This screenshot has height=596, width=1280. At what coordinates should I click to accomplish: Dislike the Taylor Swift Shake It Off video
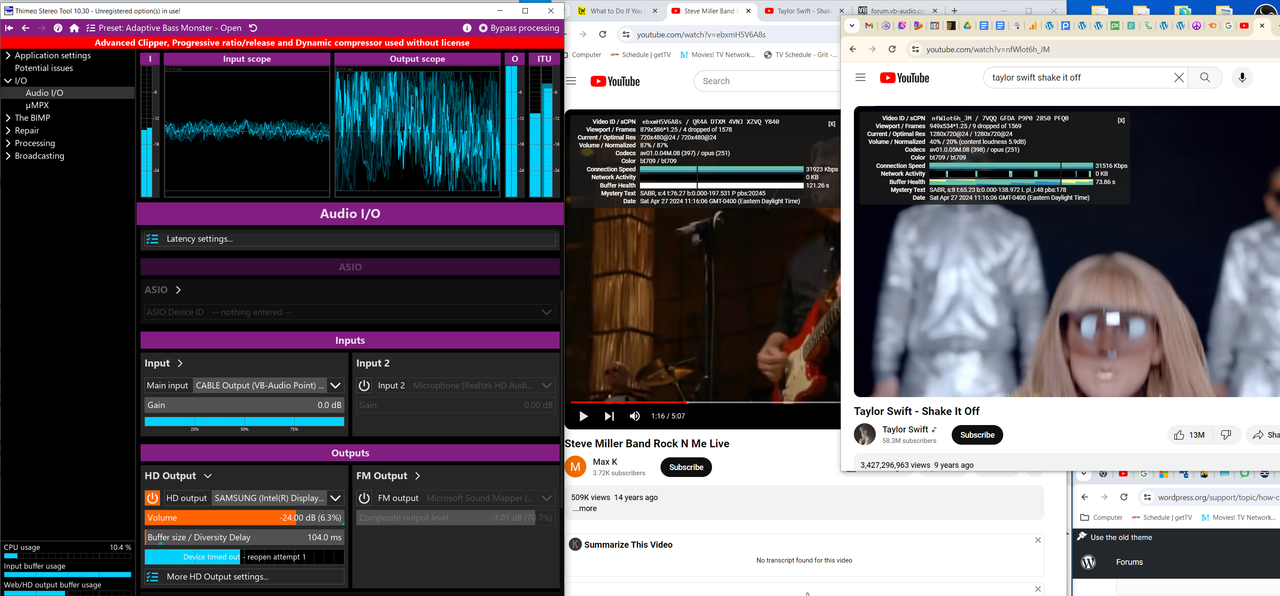[1226, 435]
